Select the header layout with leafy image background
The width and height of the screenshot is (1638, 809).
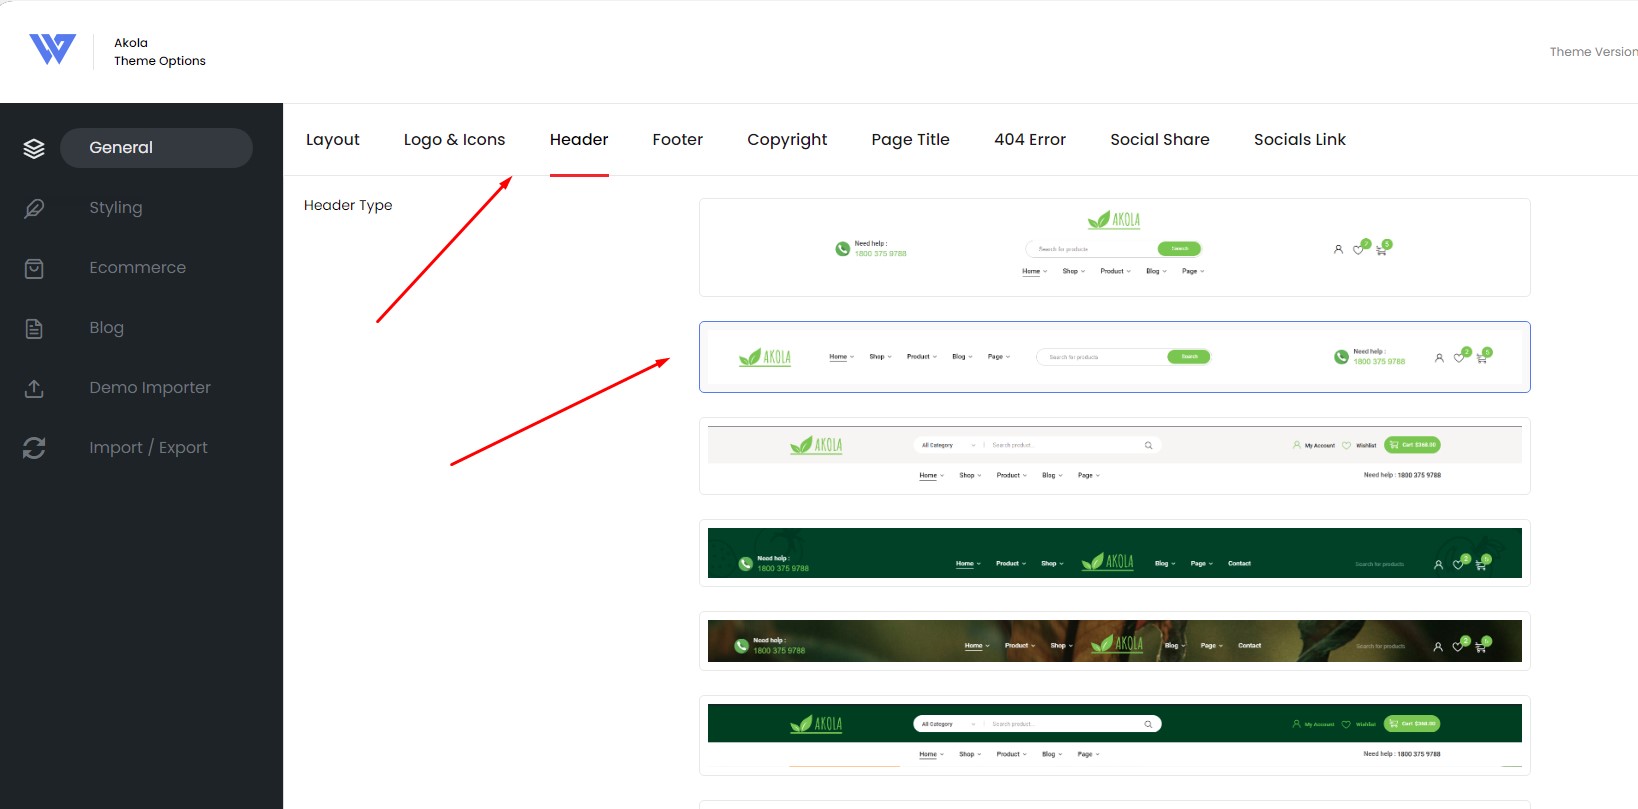tap(1114, 641)
